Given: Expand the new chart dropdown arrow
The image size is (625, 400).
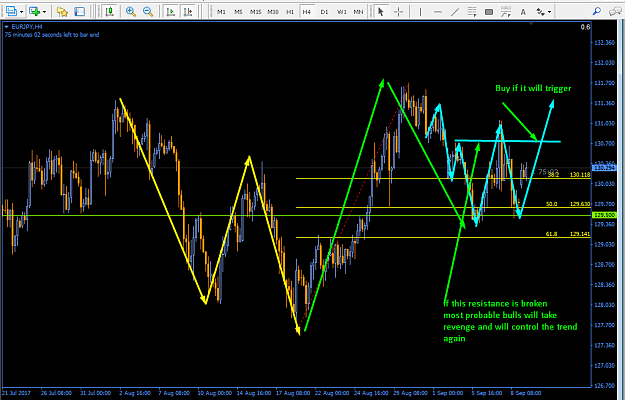Looking at the screenshot, I should 21,12.
